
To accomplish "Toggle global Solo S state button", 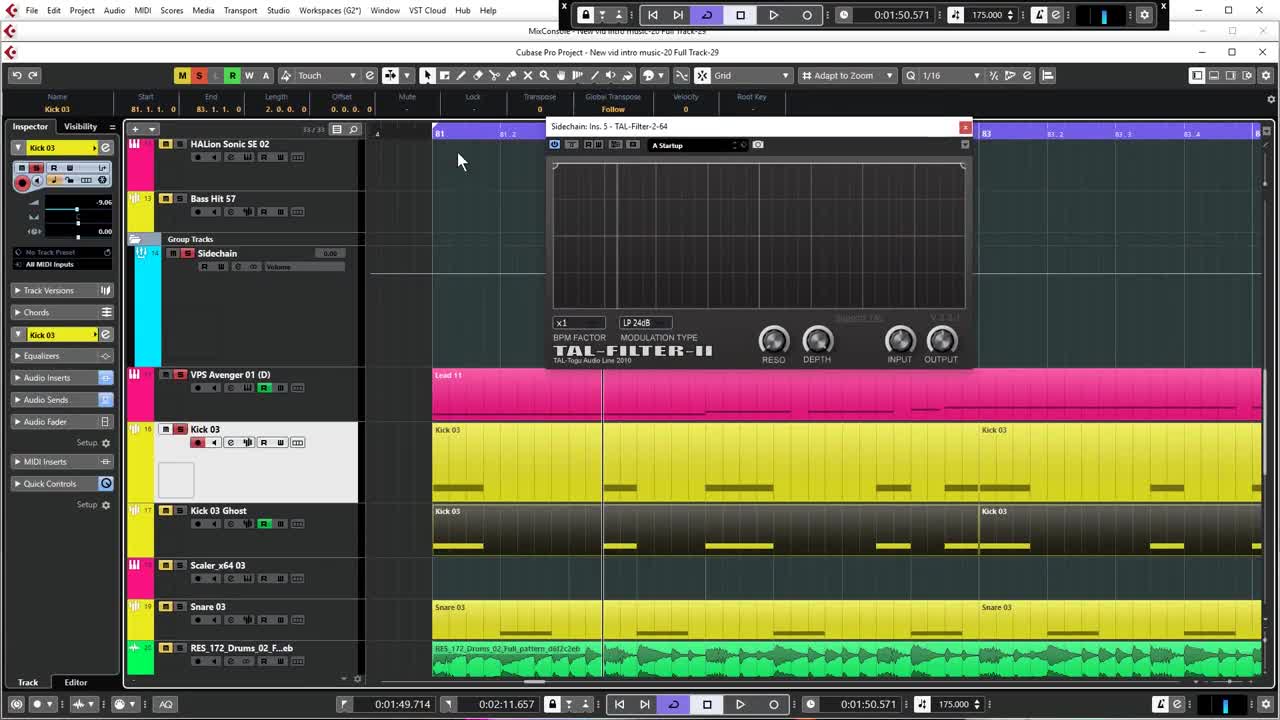I will 199,75.
